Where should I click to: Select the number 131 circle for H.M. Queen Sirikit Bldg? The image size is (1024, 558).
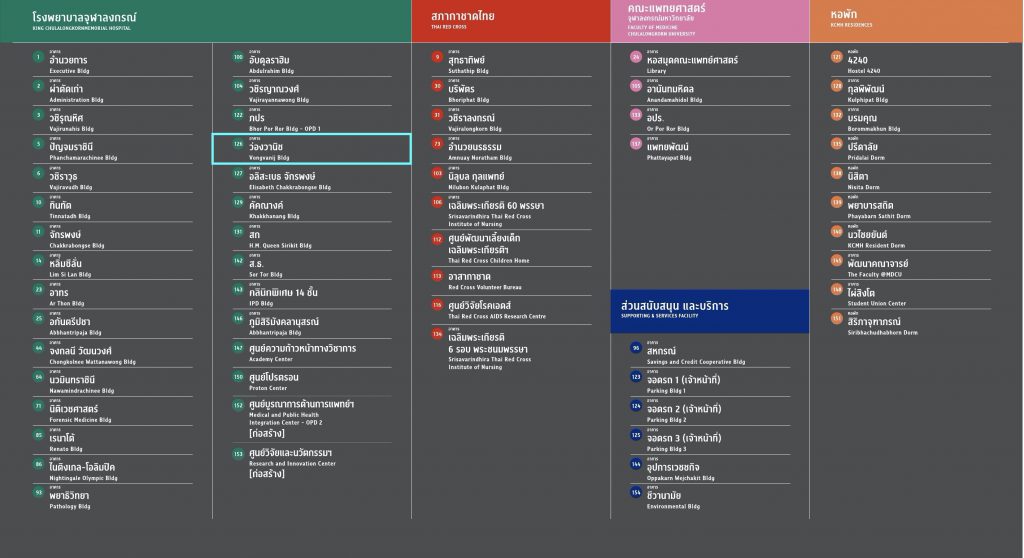(x=238, y=231)
